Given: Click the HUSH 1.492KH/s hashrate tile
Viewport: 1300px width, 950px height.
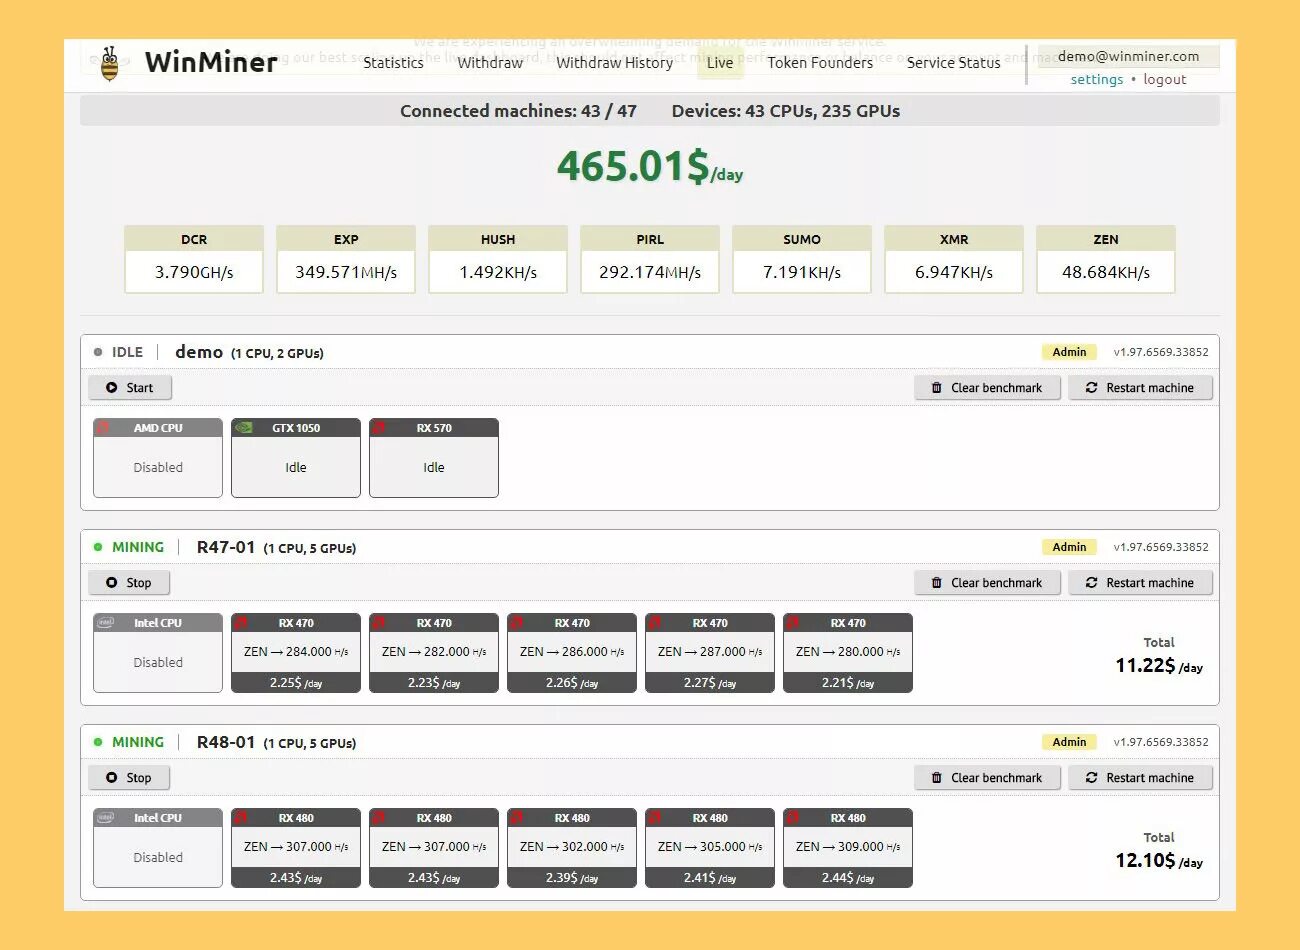Looking at the screenshot, I should click(498, 259).
